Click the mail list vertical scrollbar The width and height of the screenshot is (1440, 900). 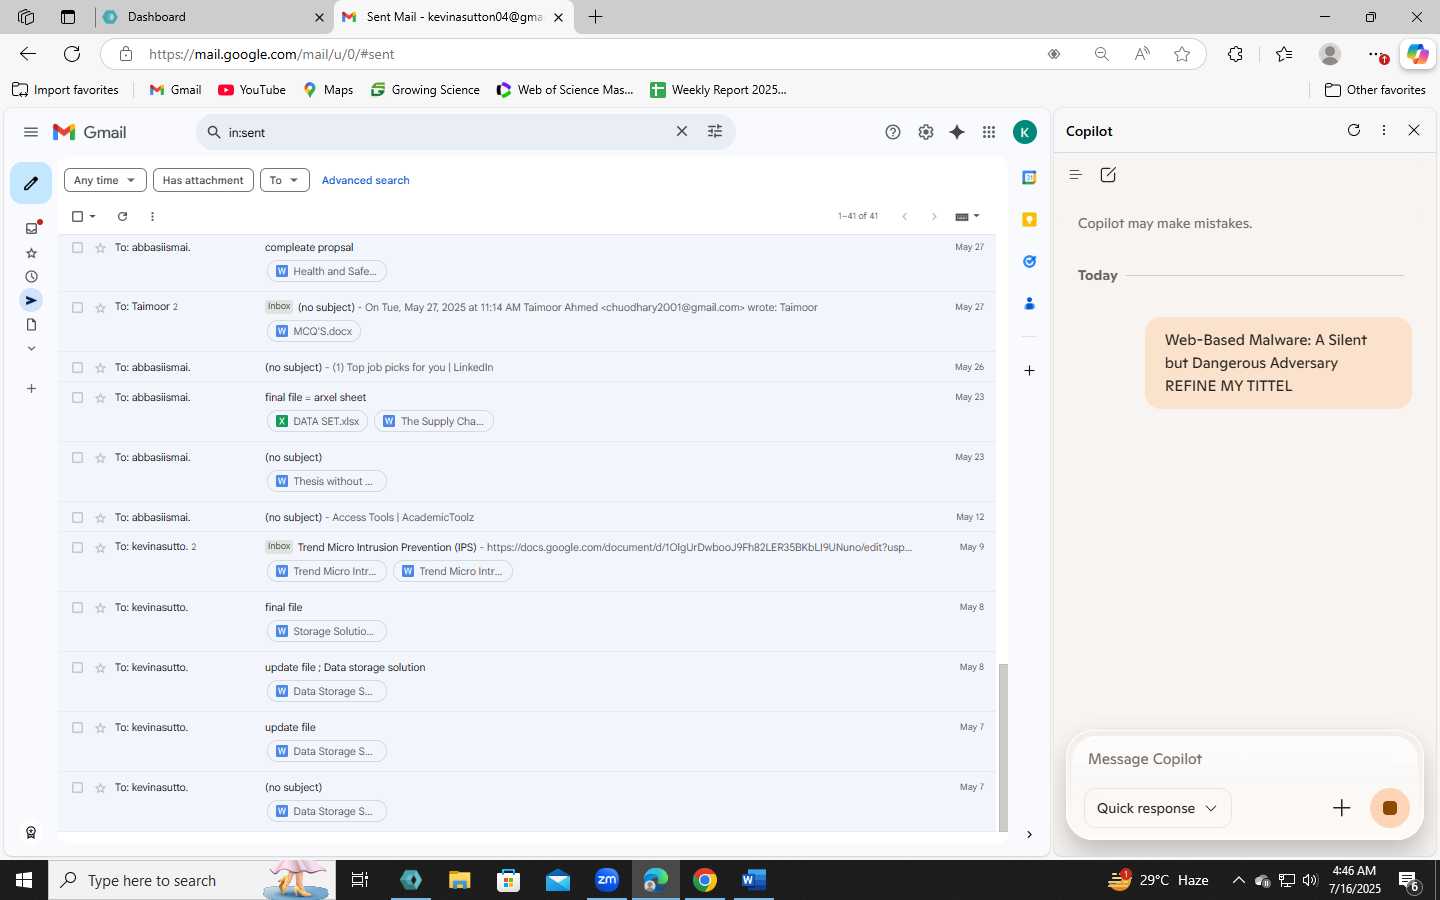1003,747
